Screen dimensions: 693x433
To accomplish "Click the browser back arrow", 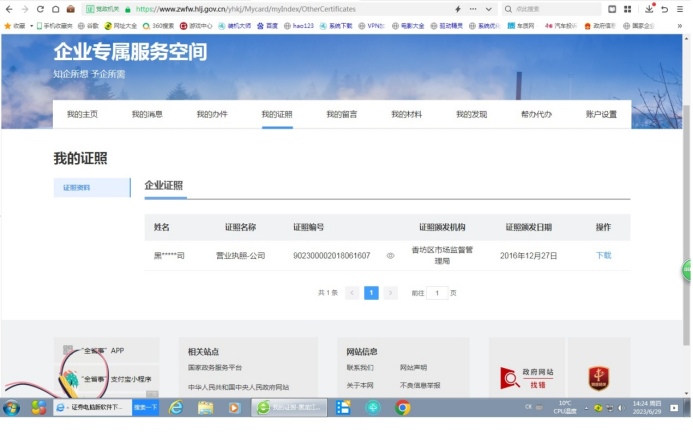I will click(9, 9).
